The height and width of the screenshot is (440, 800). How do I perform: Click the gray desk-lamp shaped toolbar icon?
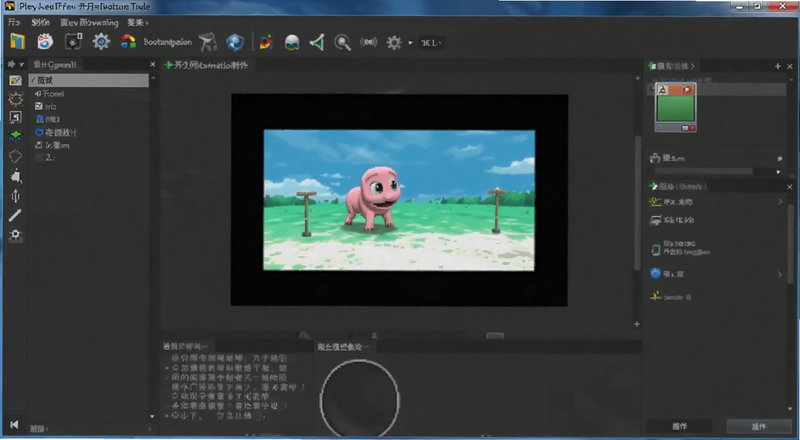pos(208,42)
